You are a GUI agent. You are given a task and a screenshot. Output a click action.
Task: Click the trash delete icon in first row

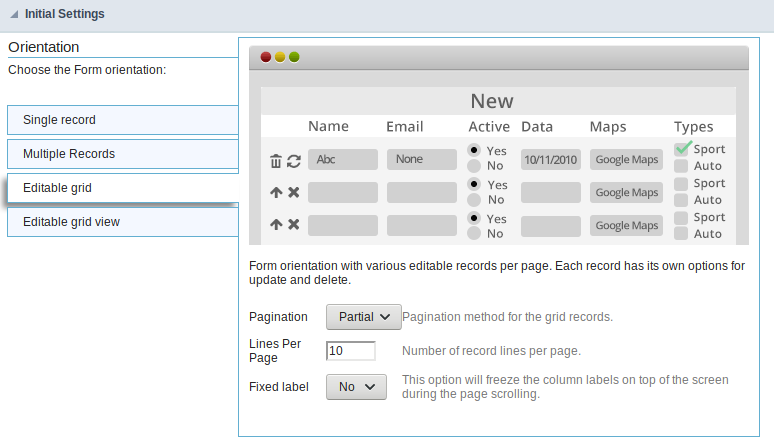coord(276,160)
